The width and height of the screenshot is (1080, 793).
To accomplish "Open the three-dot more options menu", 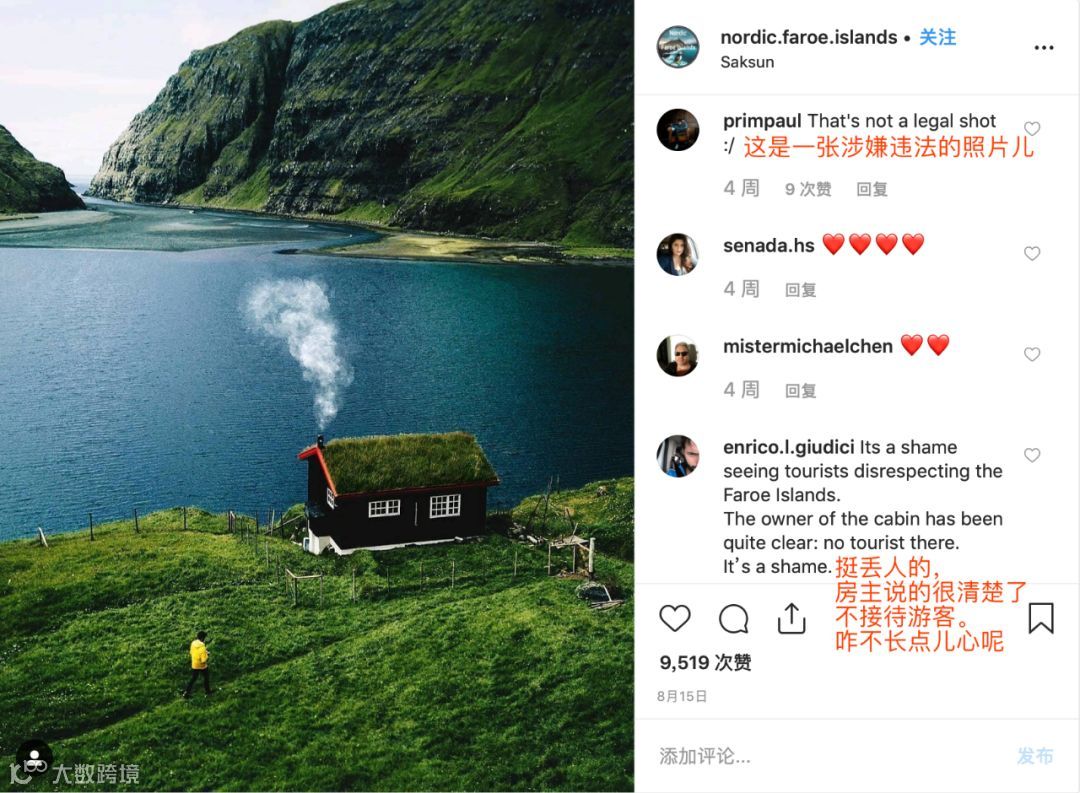I will tap(1043, 48).
